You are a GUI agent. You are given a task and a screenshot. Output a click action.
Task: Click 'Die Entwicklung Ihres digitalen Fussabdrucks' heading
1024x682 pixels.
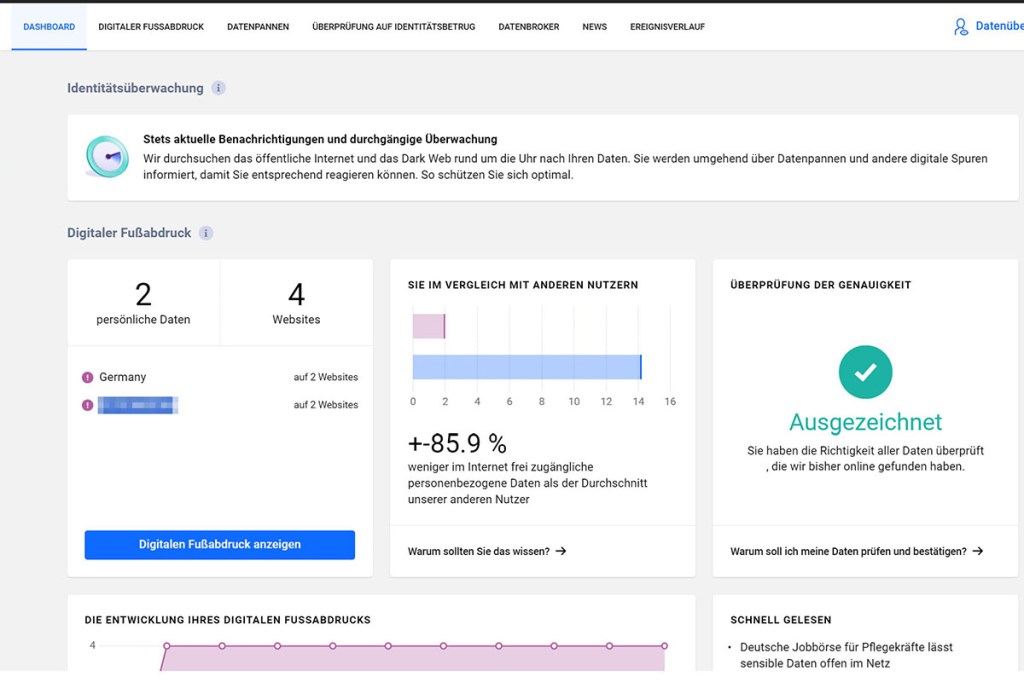point(227,620)
